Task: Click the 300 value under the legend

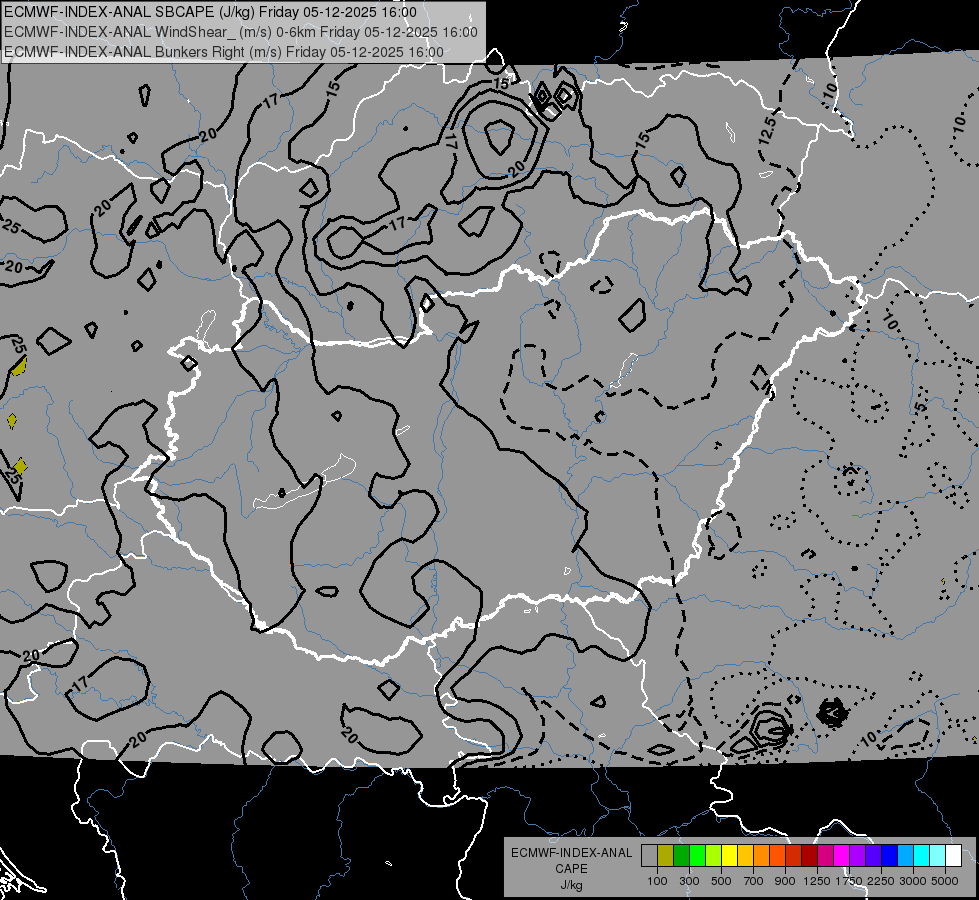Action: point(689,881)
